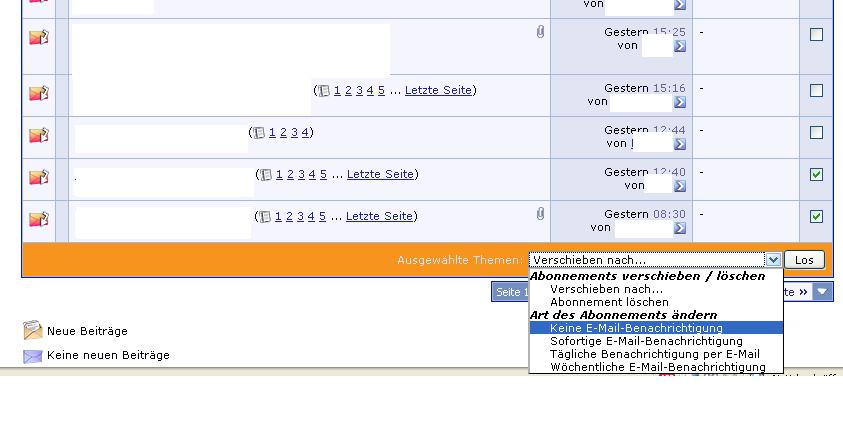Click go-to-last-post arrow in Gestern 12:44 row
The height and width of the screenshot is (448, 843).
pyautogui.click(x=680, y=144)
